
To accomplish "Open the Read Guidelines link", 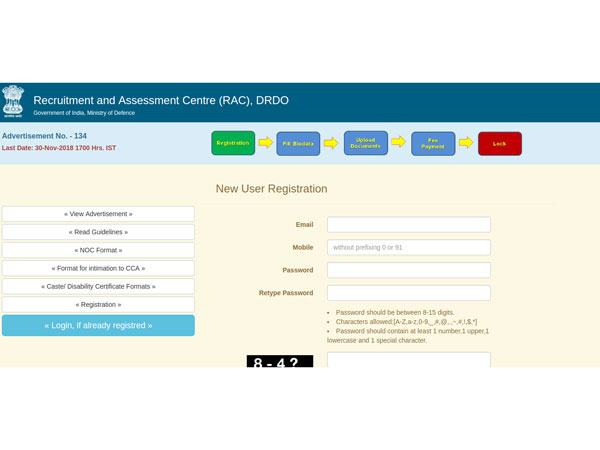I will [98, 232].
